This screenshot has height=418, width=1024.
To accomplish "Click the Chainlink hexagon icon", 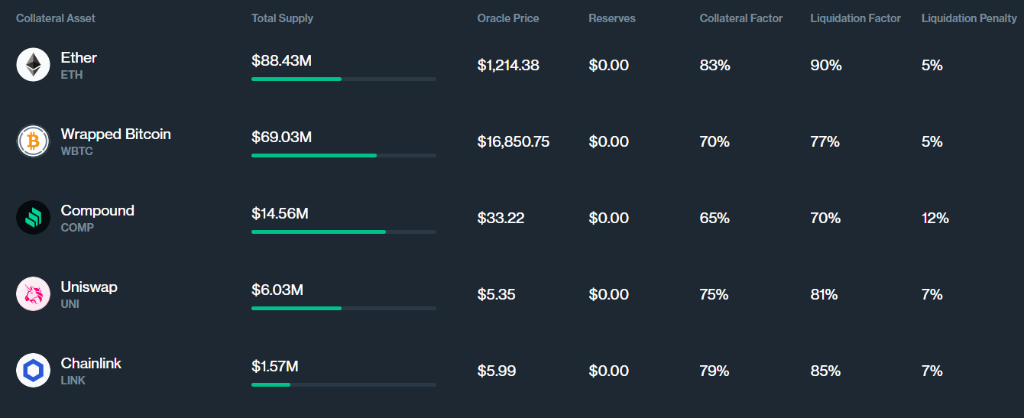I will (x=33, y=370).
